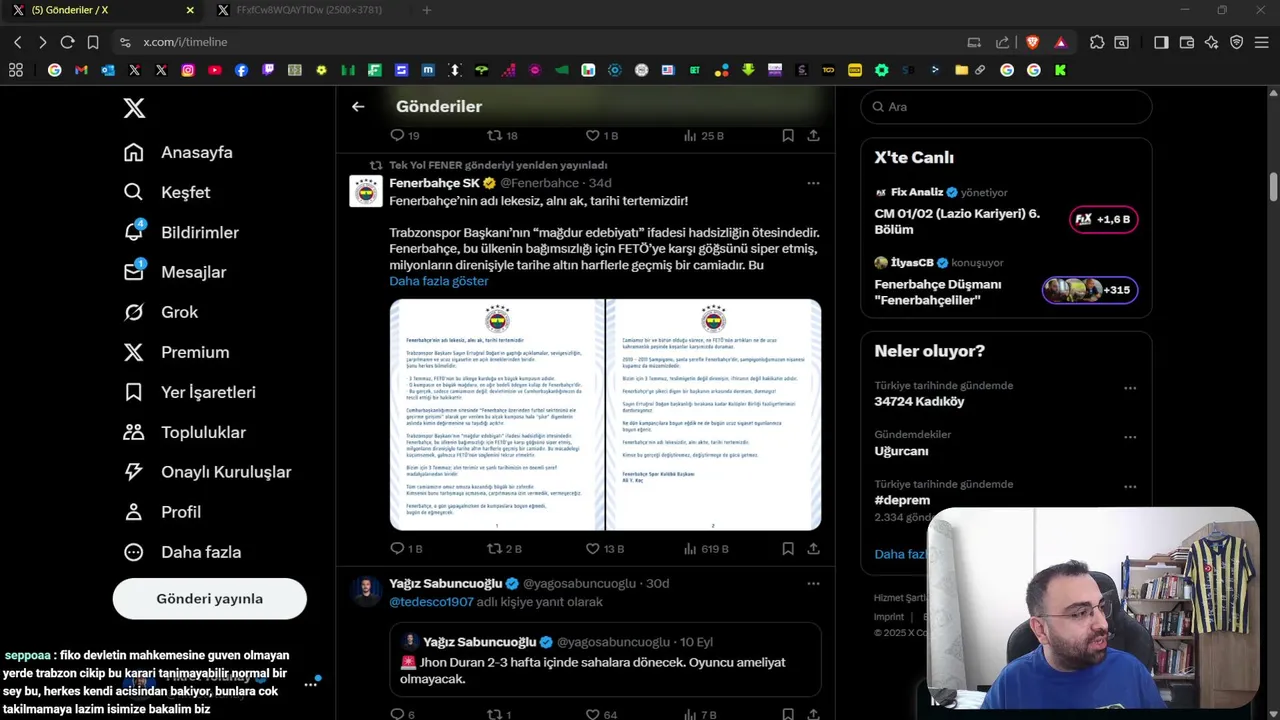
Task: Like the Fenerbahçe SK post
Action: [x=604, y=549]
